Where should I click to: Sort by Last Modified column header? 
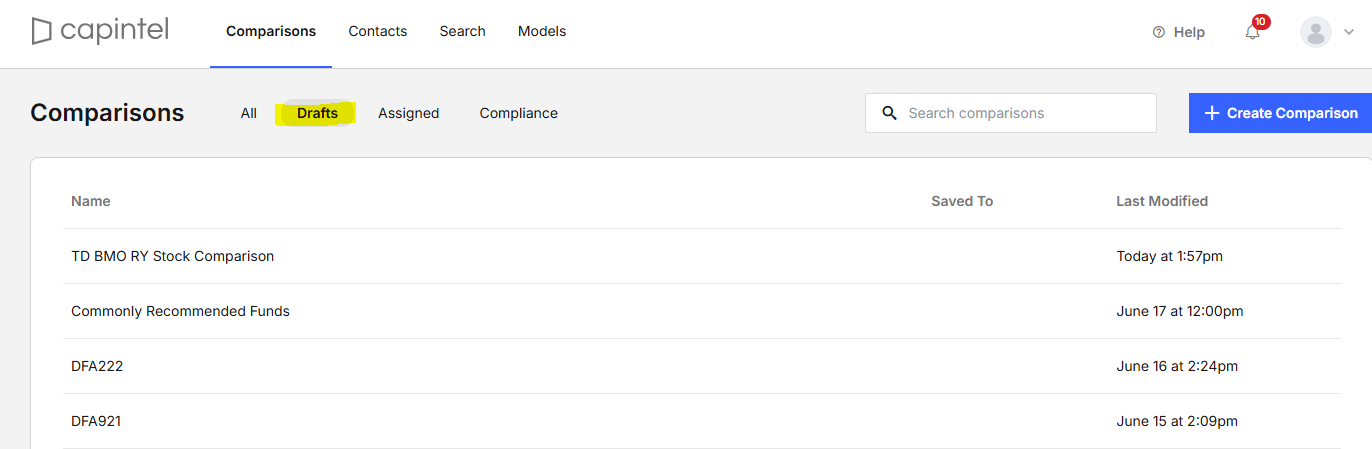[x=1162, y=201]
